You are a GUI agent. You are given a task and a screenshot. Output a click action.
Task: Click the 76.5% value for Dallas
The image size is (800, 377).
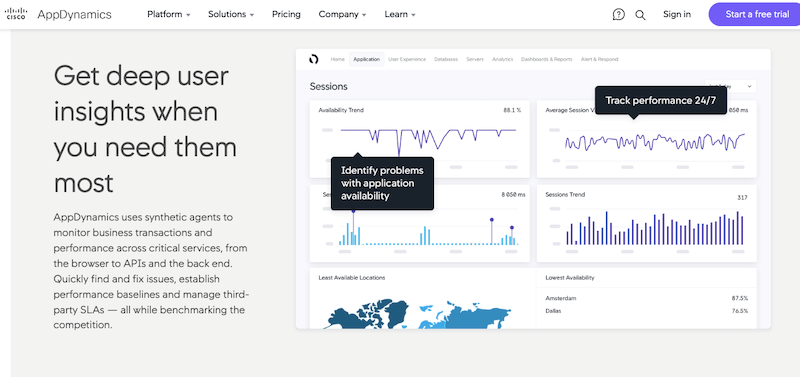(x=740, y=311)
